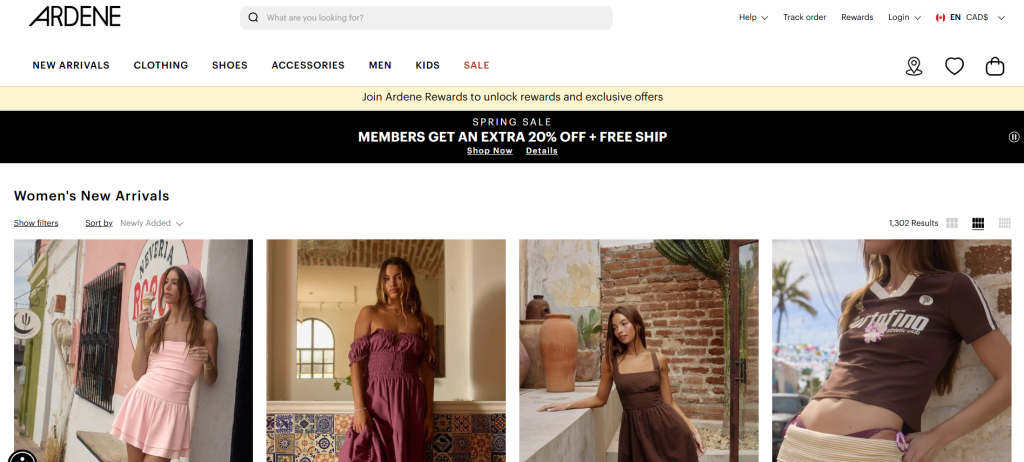
Task: Click the search magnifier icon
Action: [253, 18]
